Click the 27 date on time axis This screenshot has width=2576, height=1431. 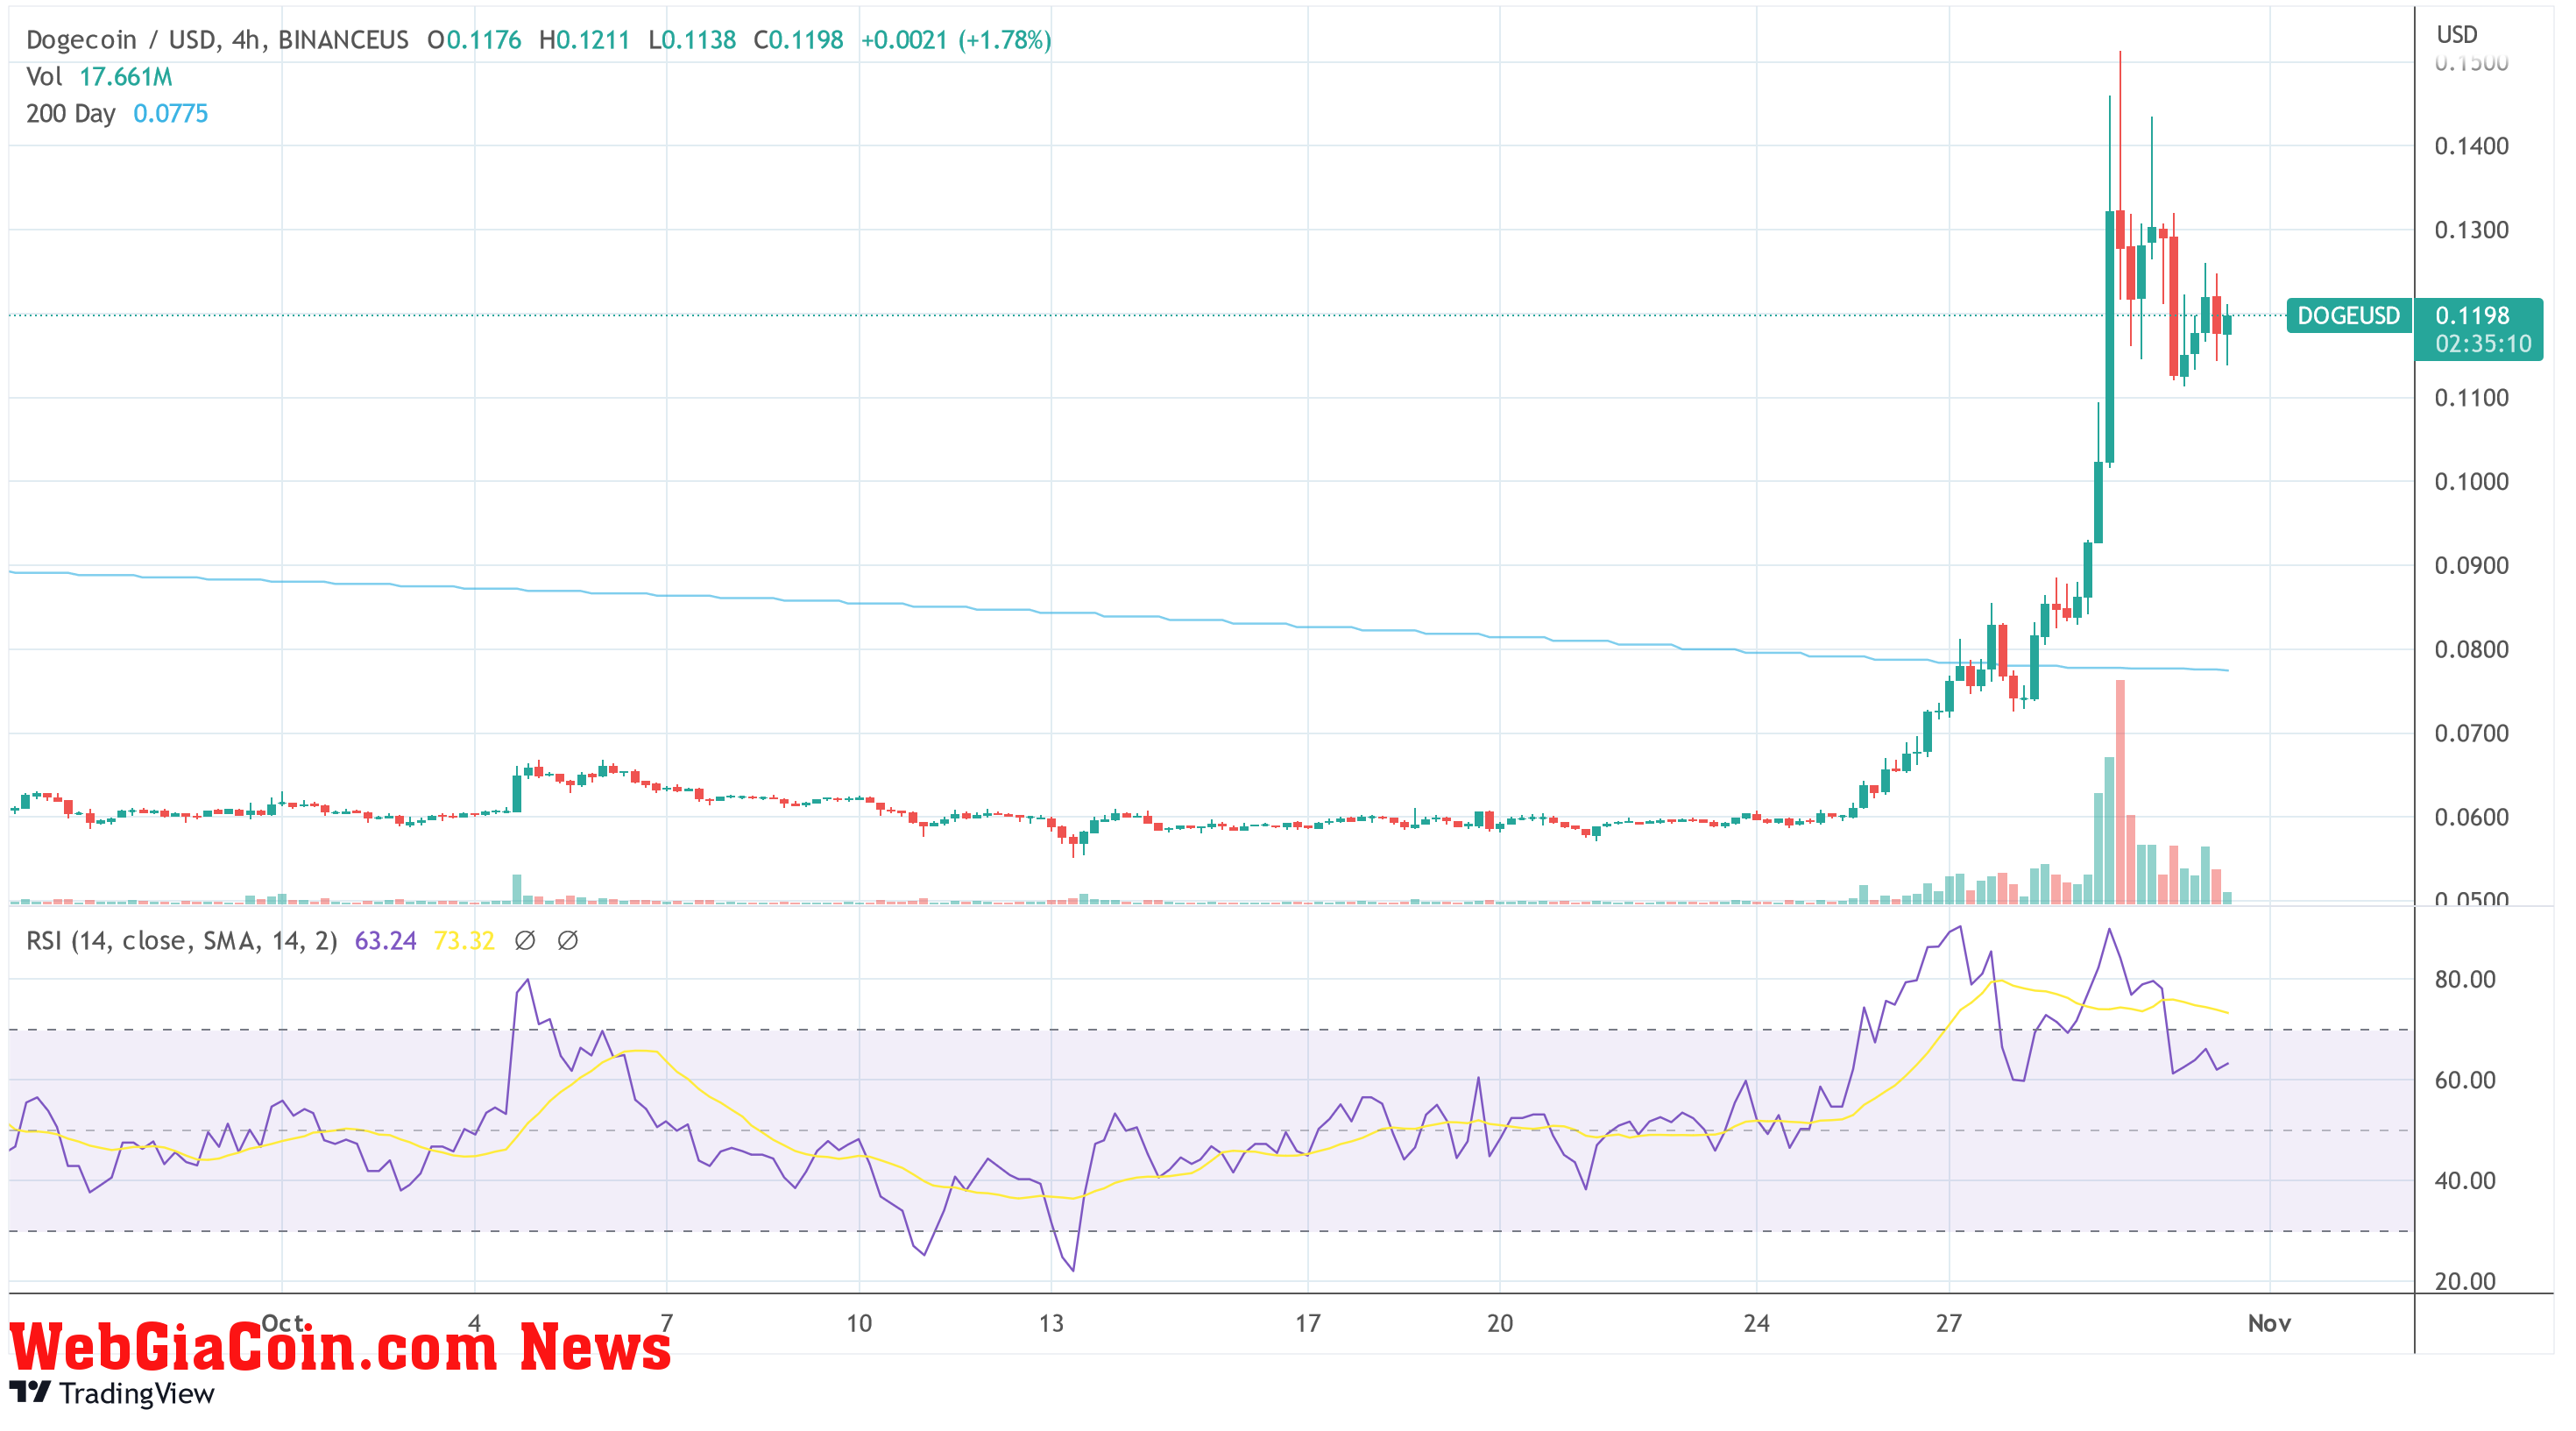point(1948,1324)
